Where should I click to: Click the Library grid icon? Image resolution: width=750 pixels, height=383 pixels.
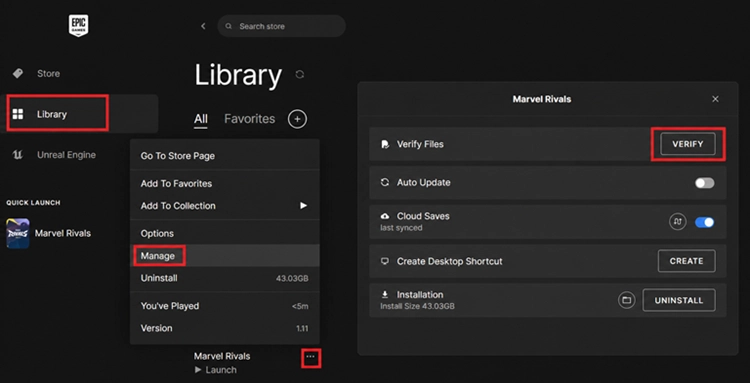tap(18, 114)
